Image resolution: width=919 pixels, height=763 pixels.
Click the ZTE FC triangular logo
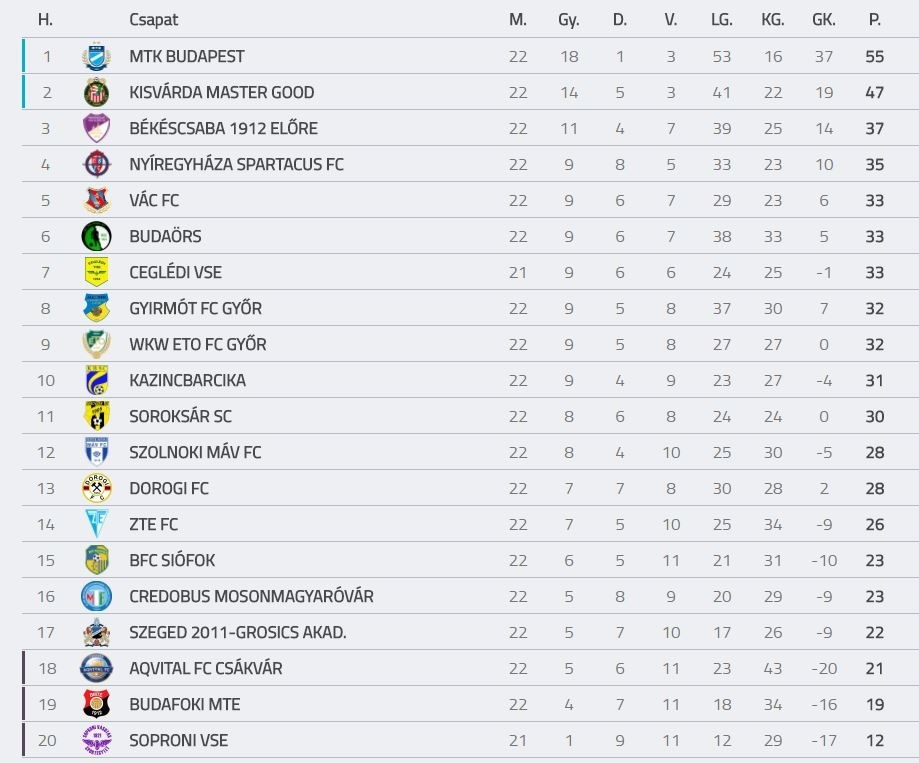pos(96,524)
